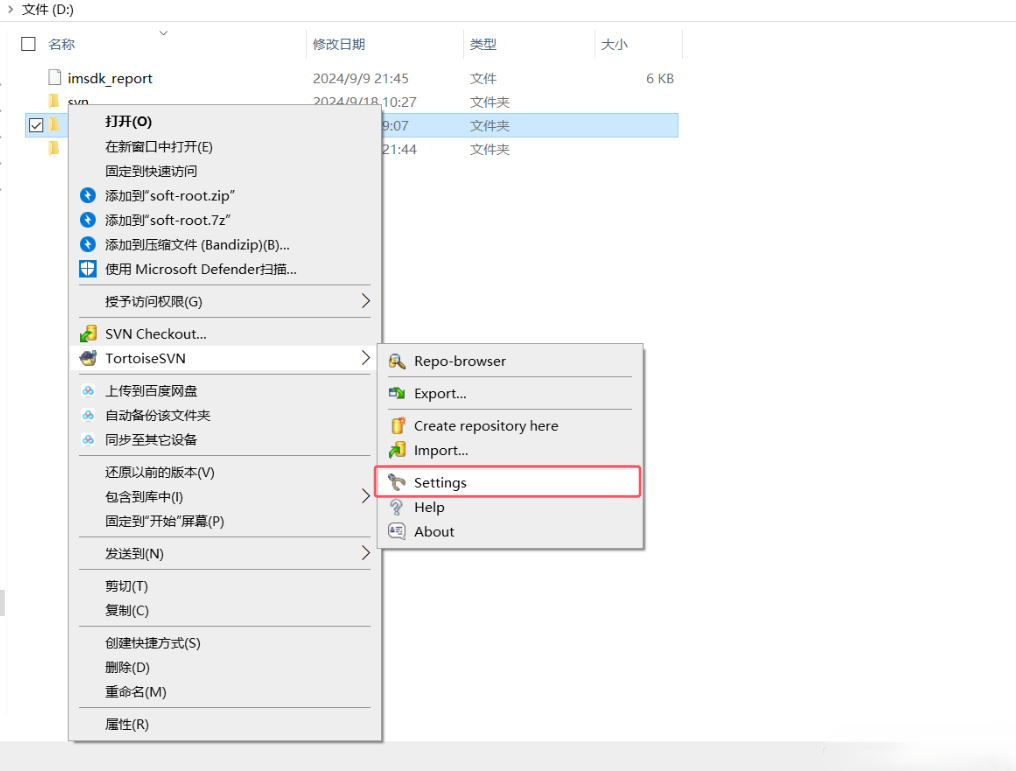1016x771 pixels.
Task: Sort by the 类型 column header
Action: [483, 44]
